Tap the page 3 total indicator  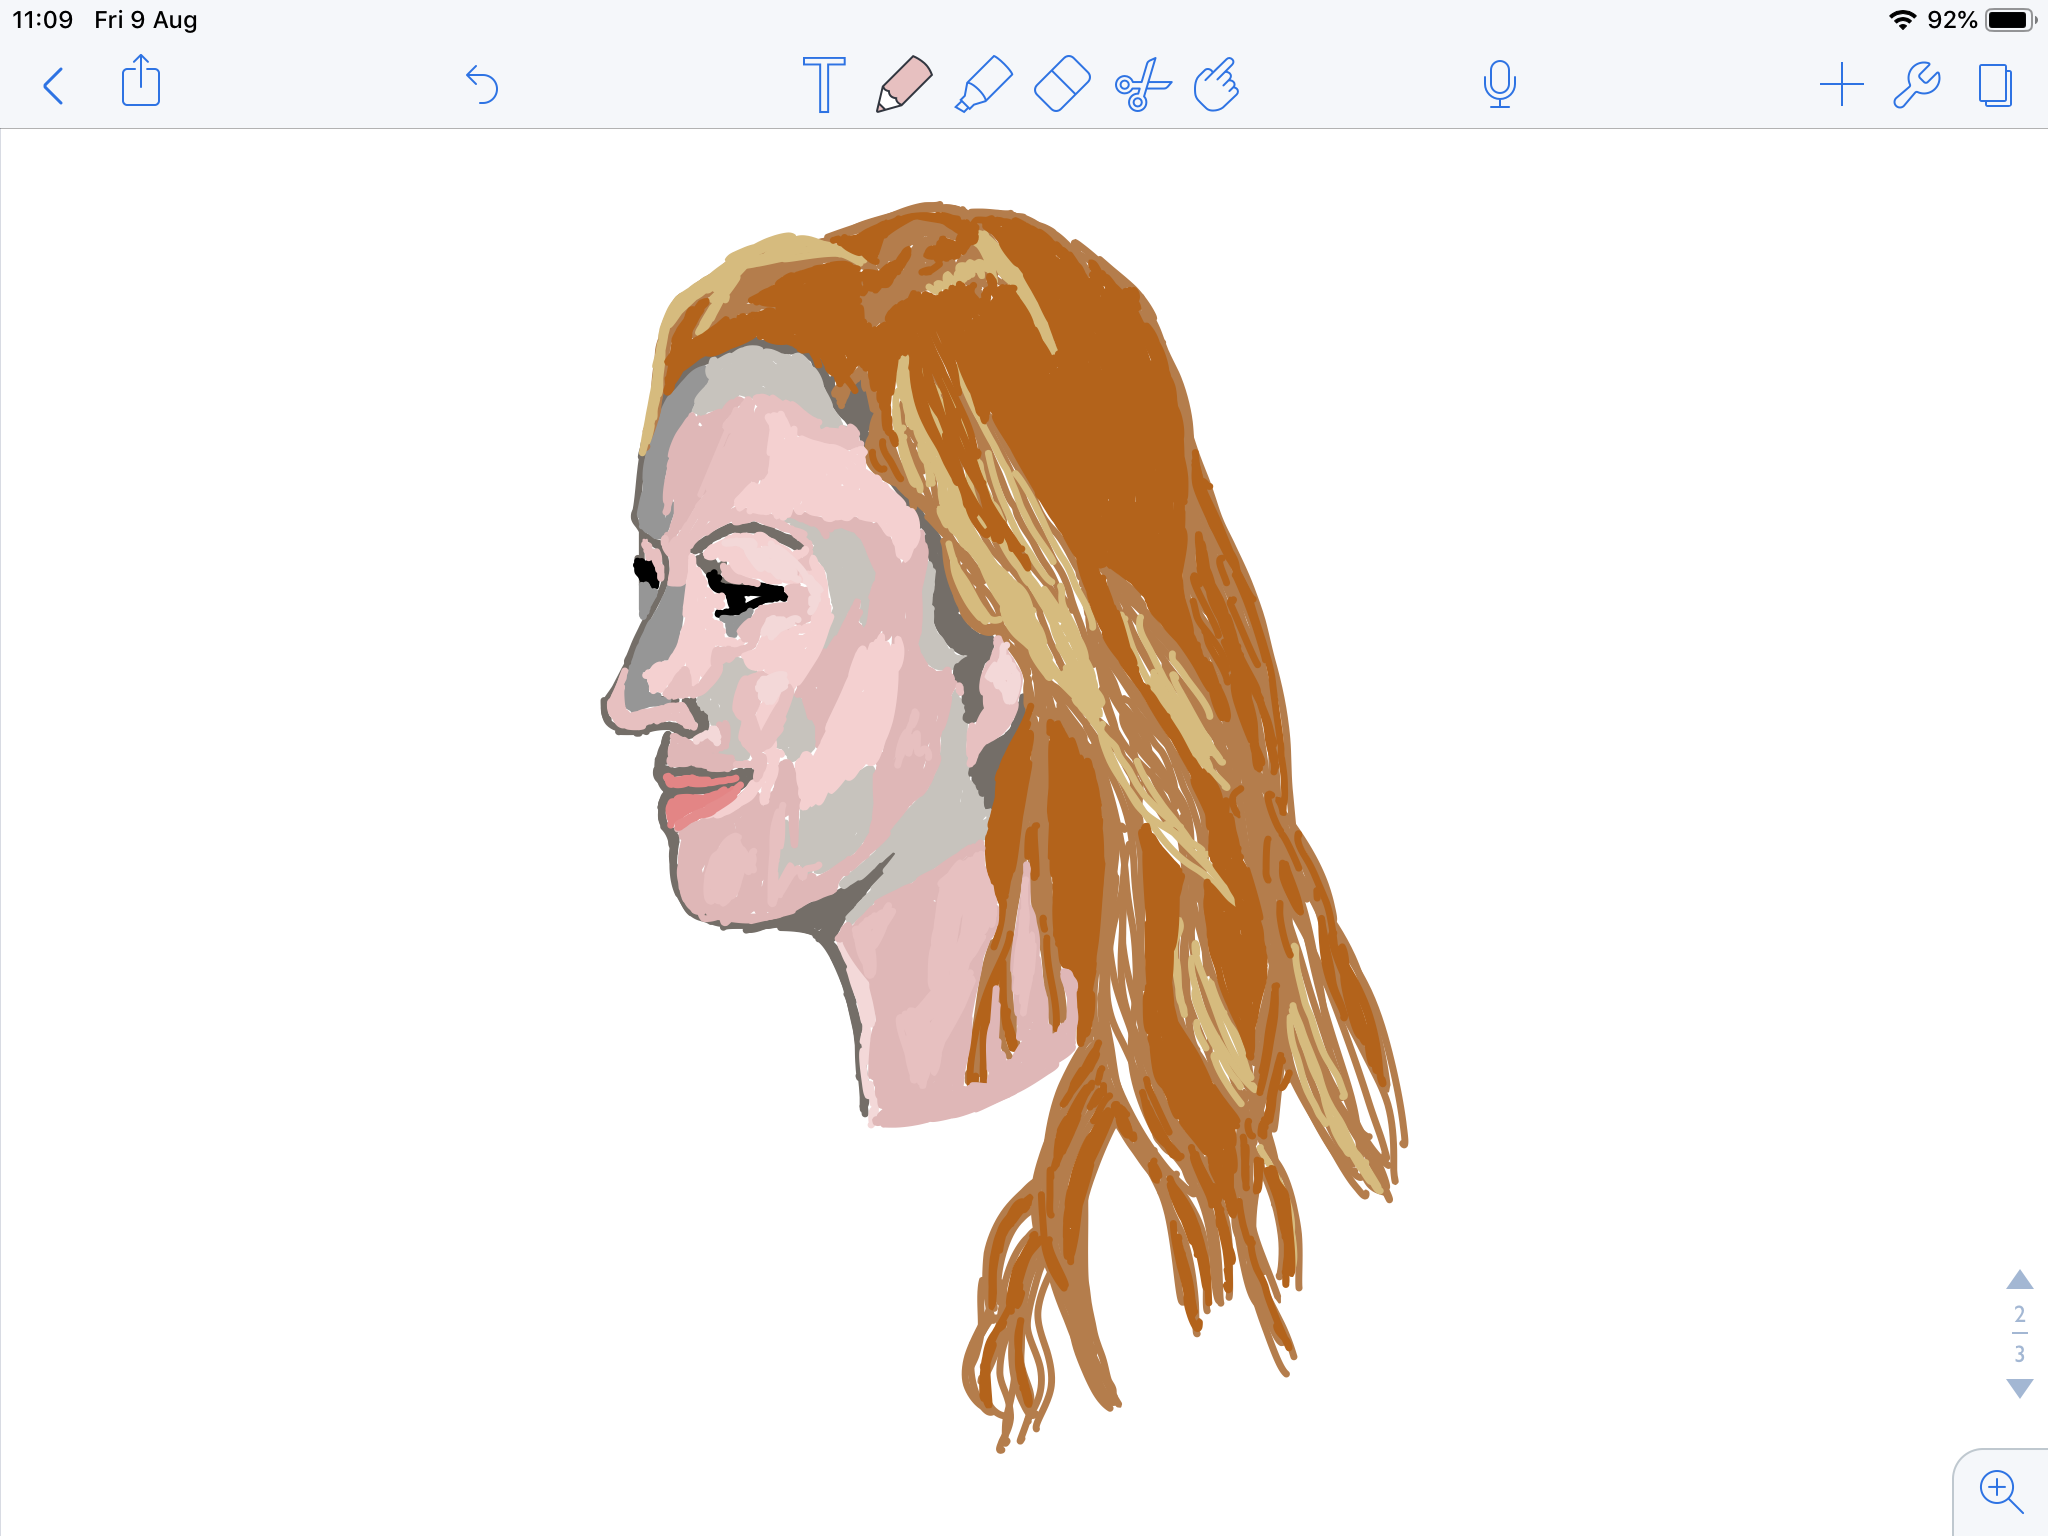point(2019,1354)
